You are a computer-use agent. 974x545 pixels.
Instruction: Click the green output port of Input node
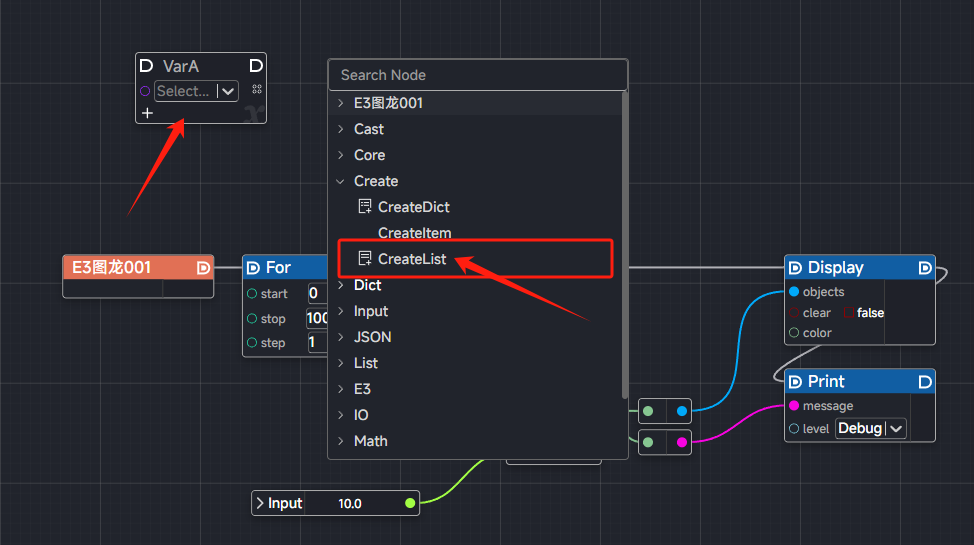pos(410,503)
